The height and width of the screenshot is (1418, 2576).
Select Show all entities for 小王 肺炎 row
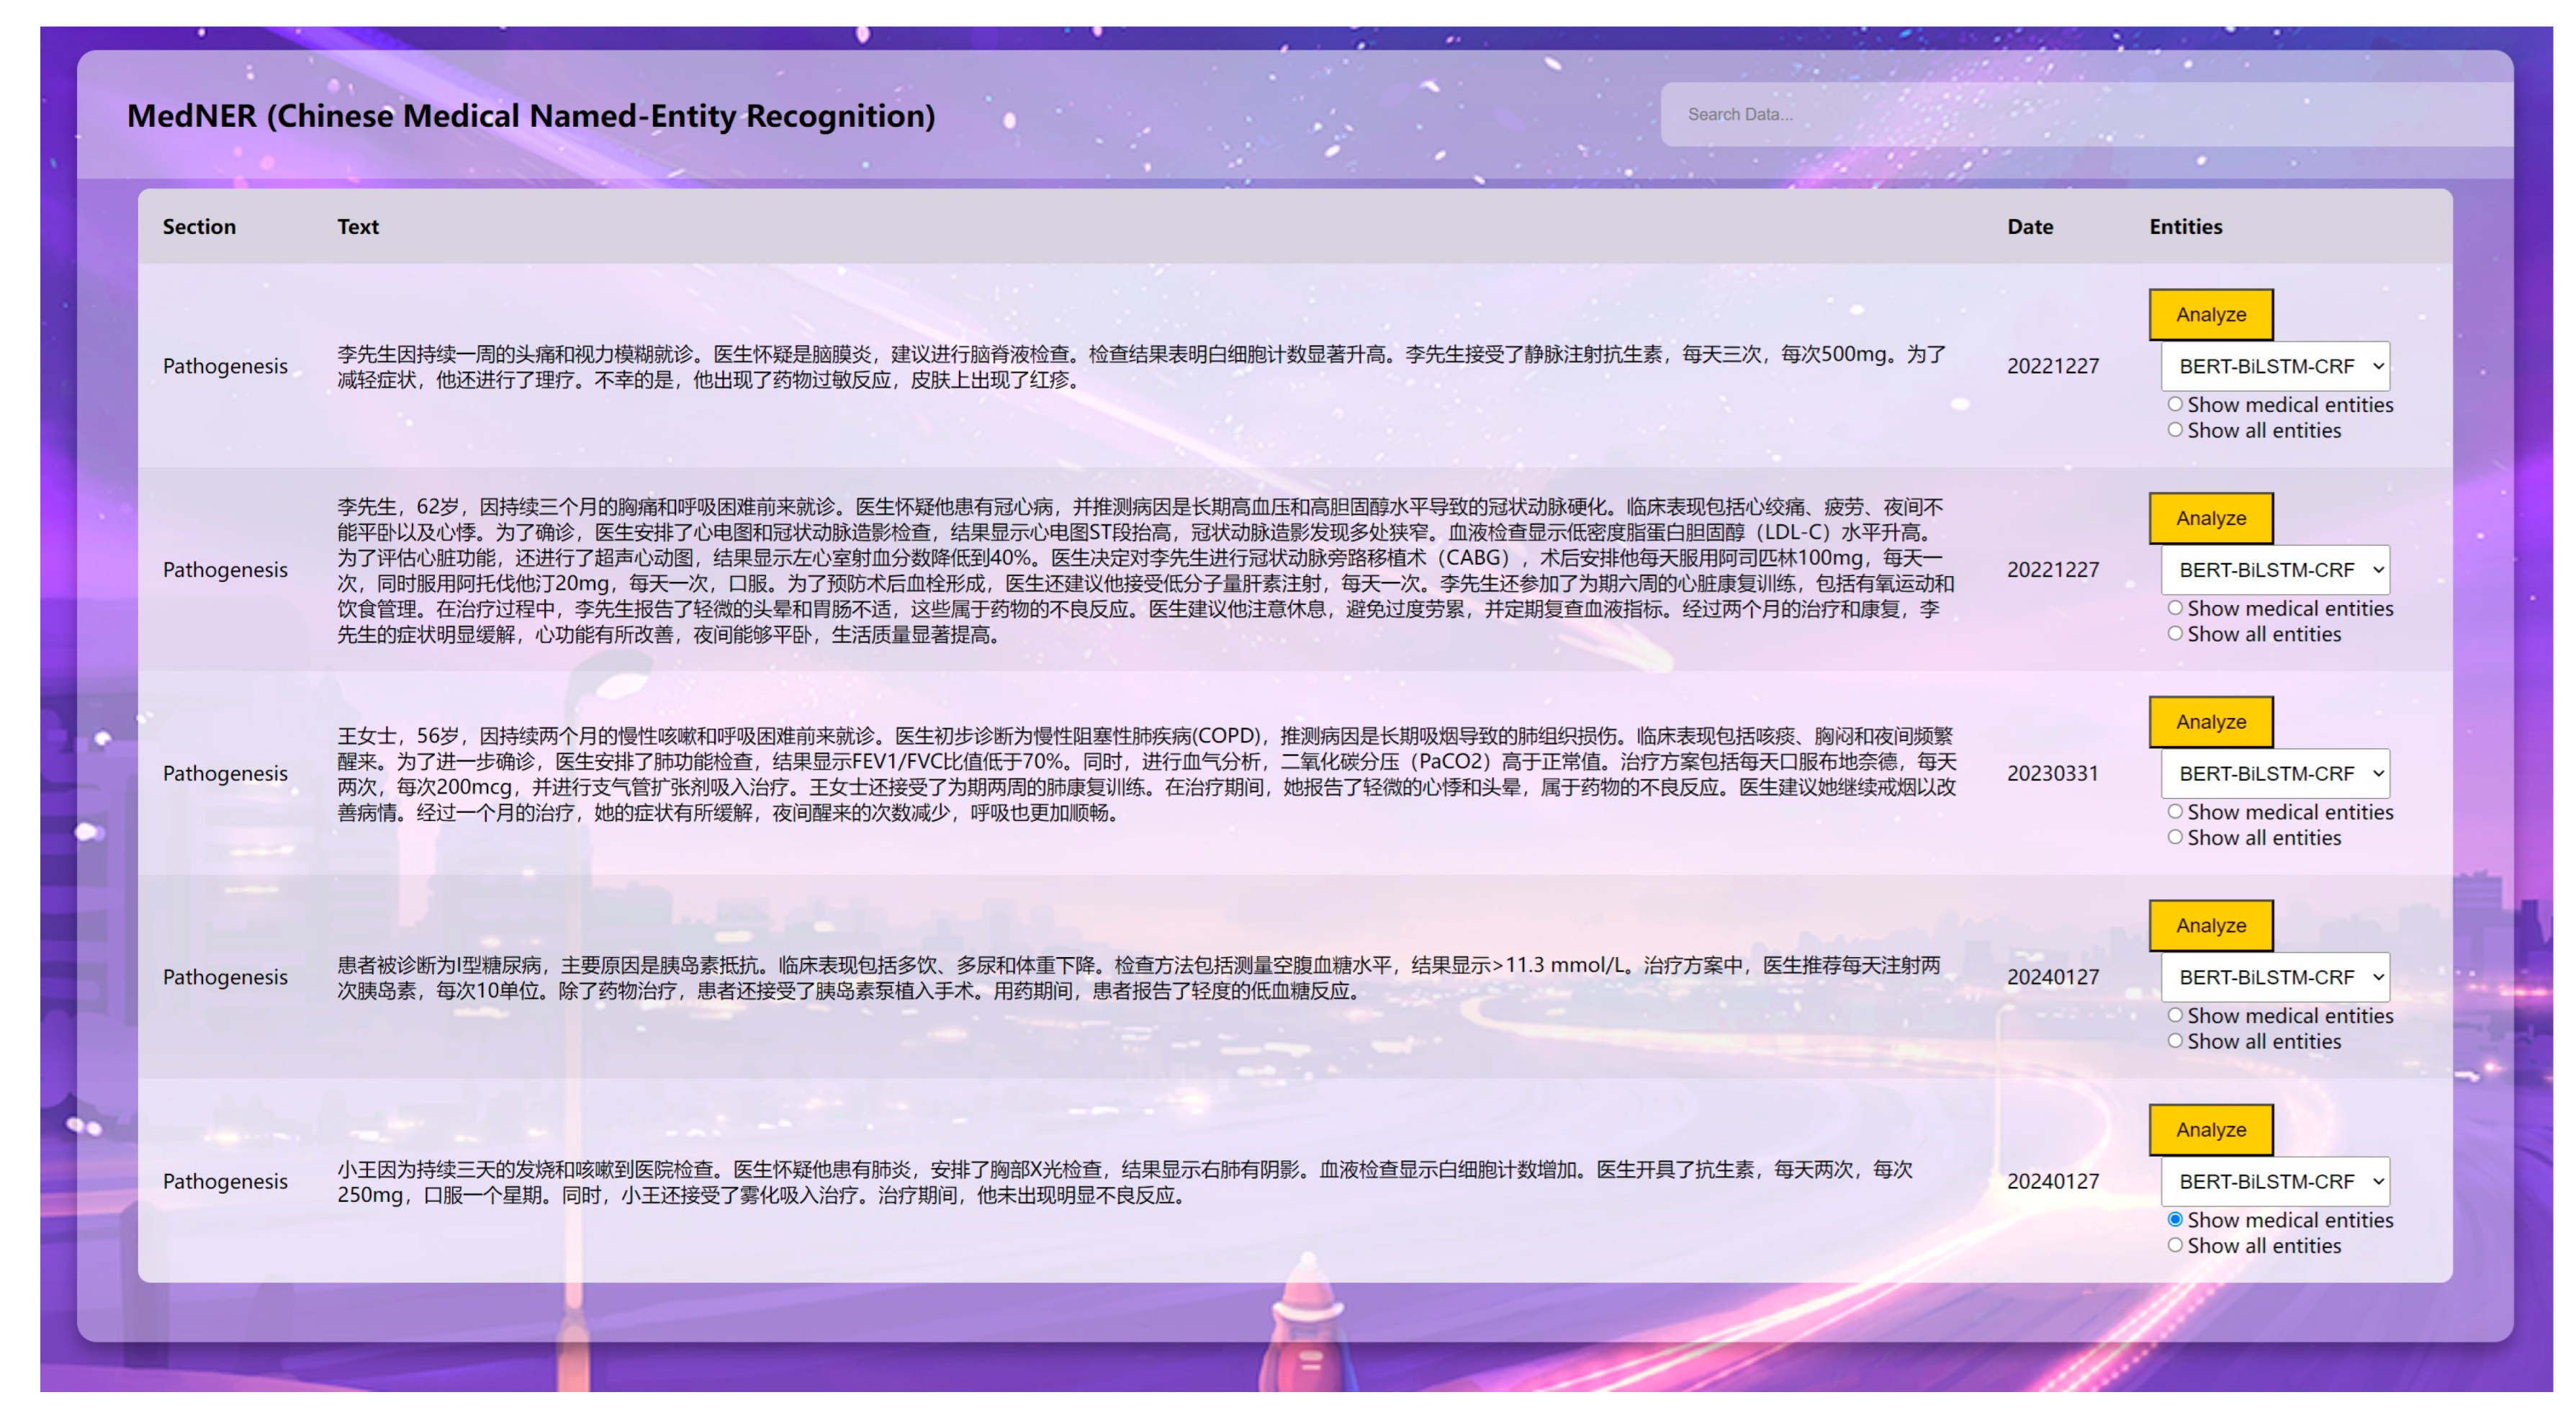tap(2175, 1246)
